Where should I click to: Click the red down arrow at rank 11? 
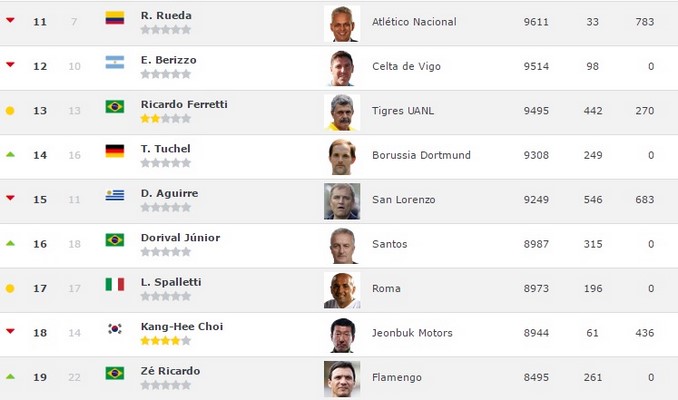[10, 20]
